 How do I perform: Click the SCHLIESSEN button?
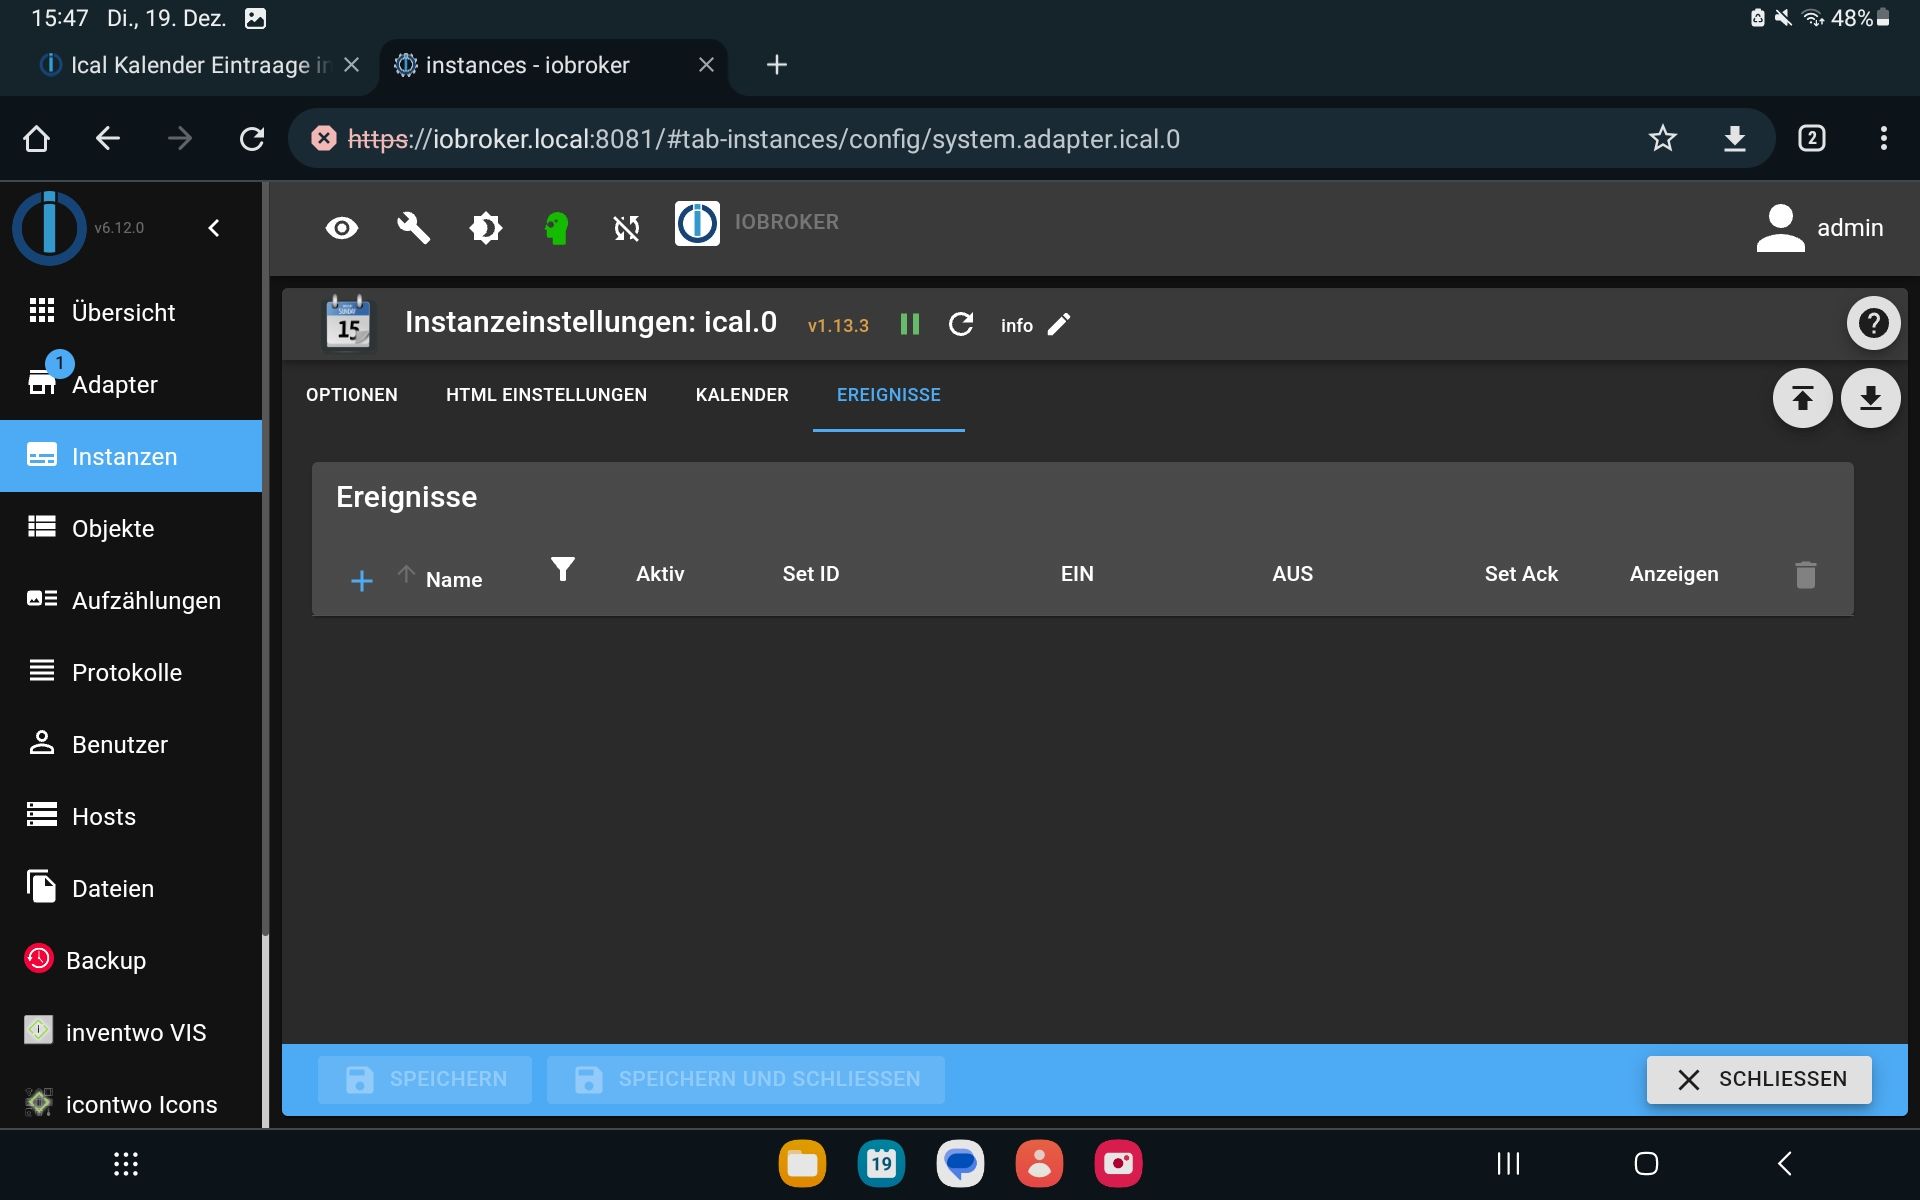pyautogui.click(x=1759, y=1079)
